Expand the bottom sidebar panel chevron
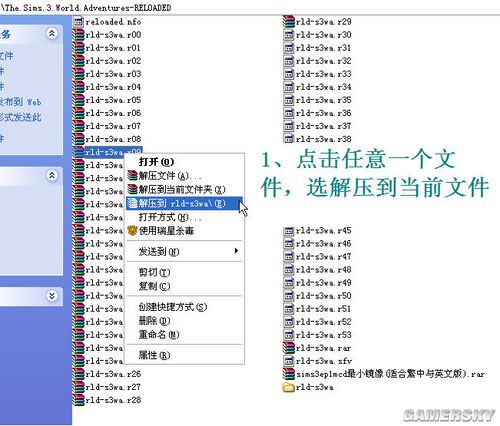 (x=52, y=296)
